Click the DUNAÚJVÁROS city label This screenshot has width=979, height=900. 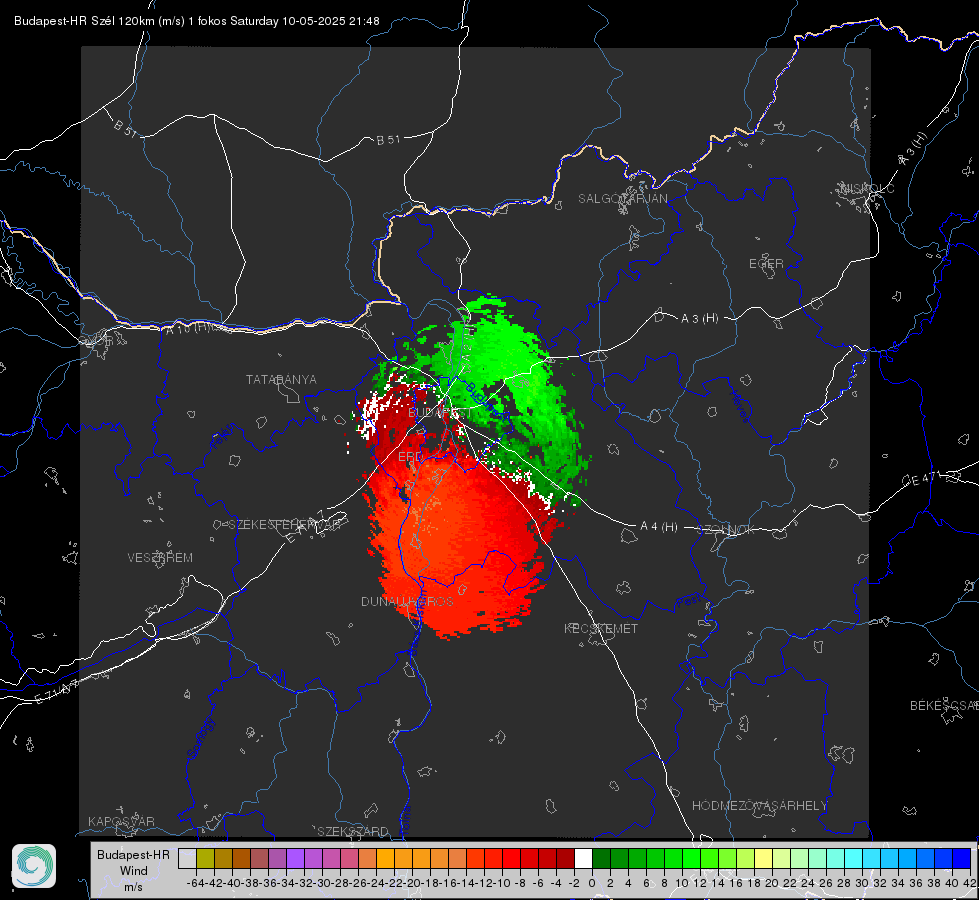(x=407, y=601)
